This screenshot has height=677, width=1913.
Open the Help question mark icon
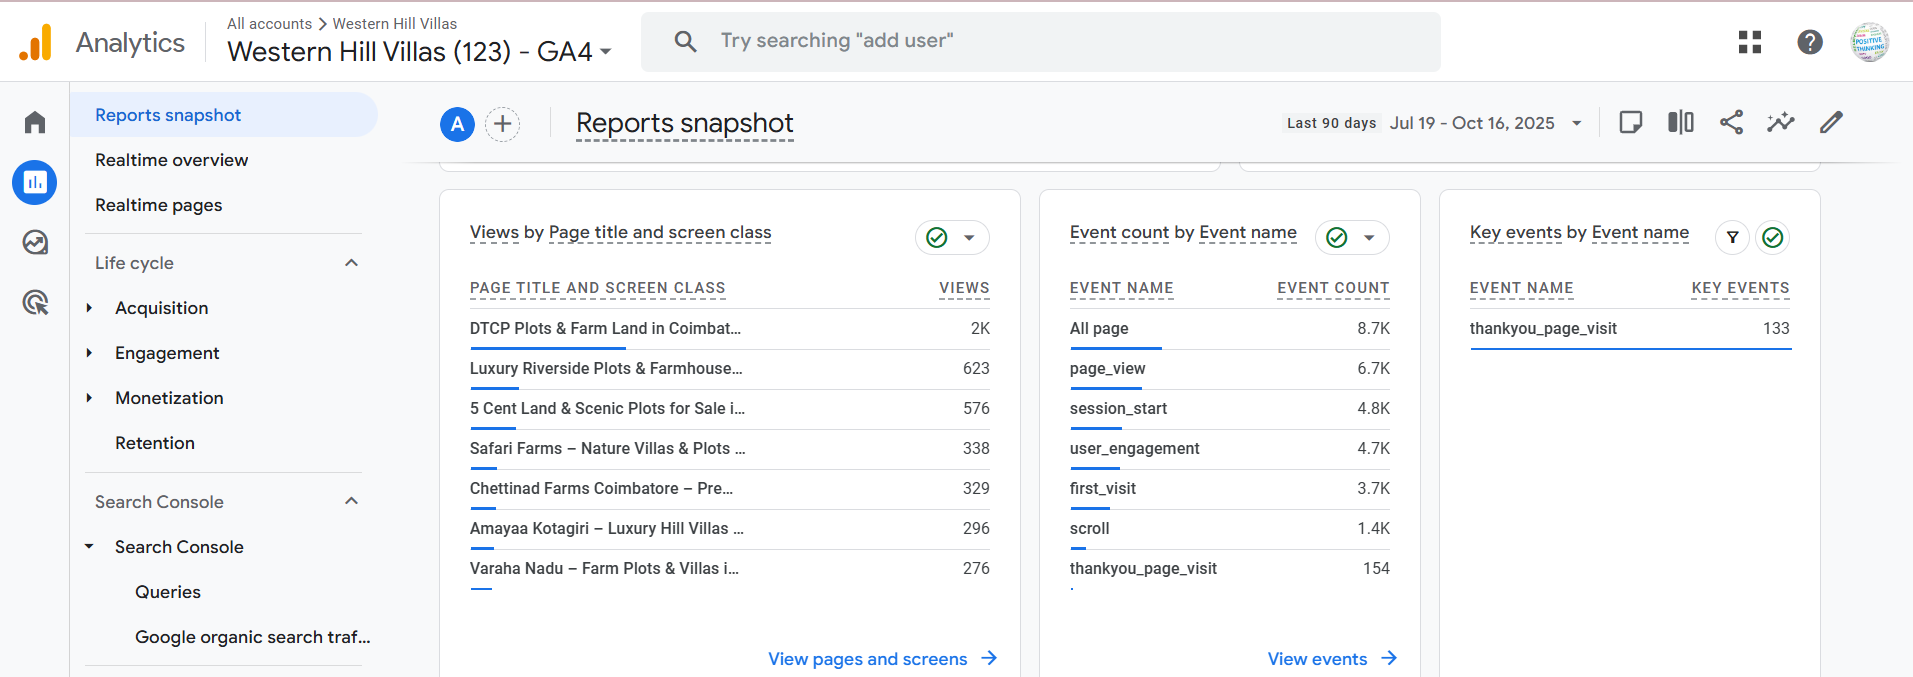1809,42
